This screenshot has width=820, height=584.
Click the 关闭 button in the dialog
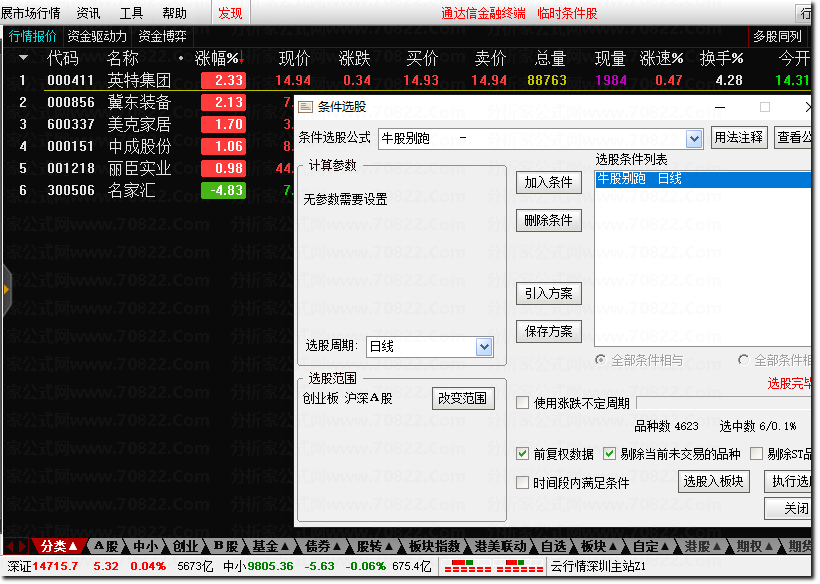(788, 508)
